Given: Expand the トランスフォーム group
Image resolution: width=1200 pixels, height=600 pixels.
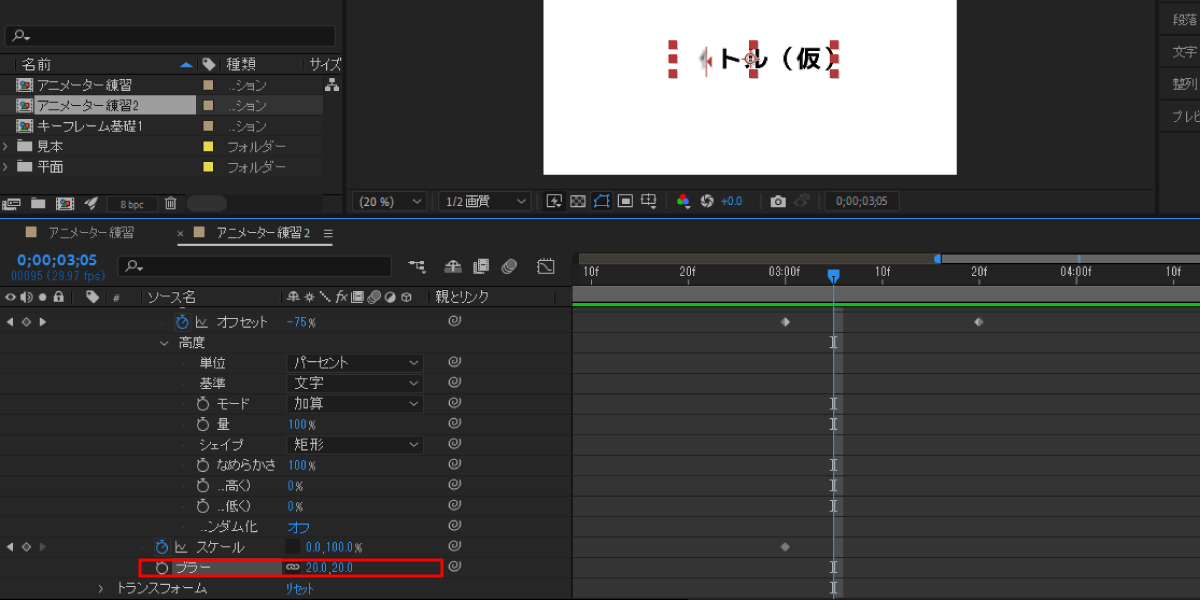Looking at the screenshot, I should pos(101,588).
